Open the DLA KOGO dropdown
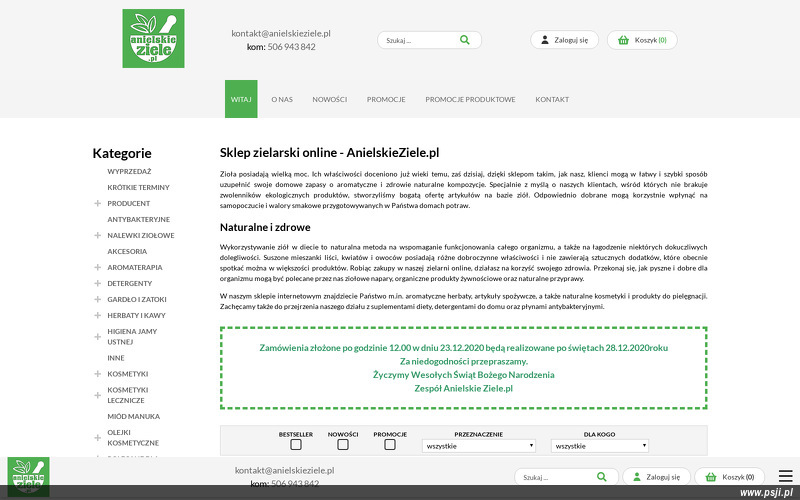Viewport: 800px width, 500px height. 599,445
